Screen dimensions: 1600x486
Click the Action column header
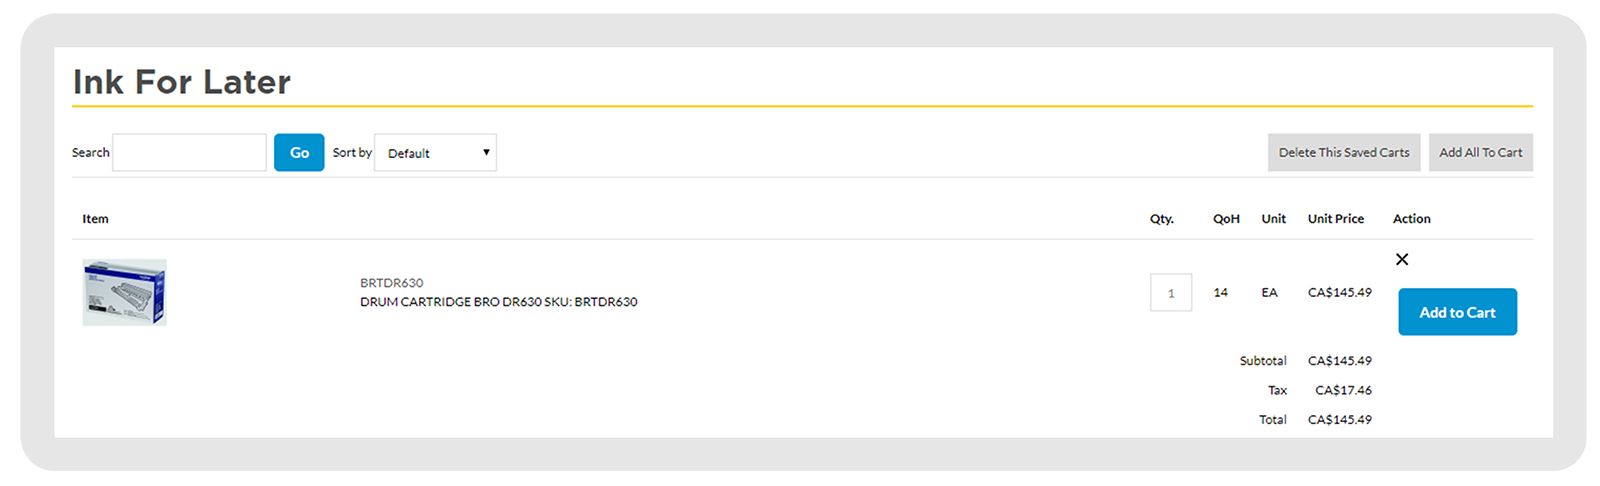1412,219
